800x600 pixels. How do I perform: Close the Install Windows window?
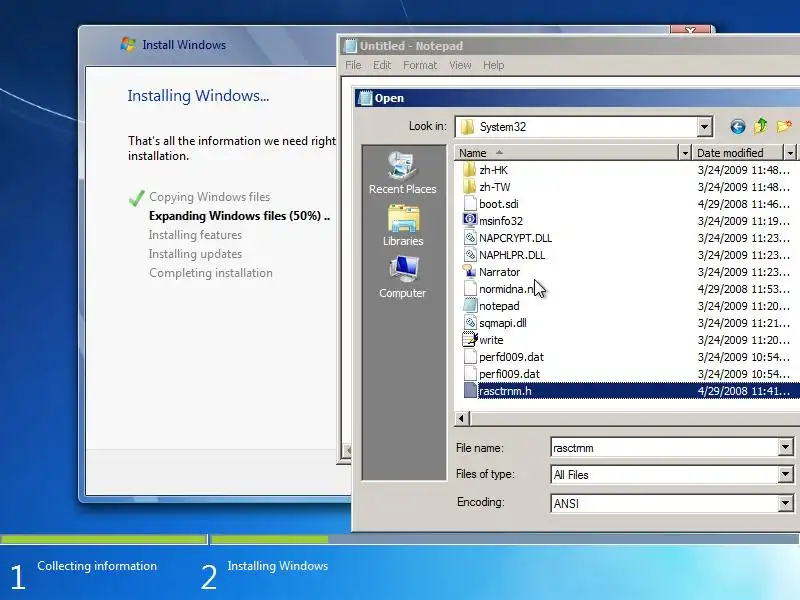690,30
